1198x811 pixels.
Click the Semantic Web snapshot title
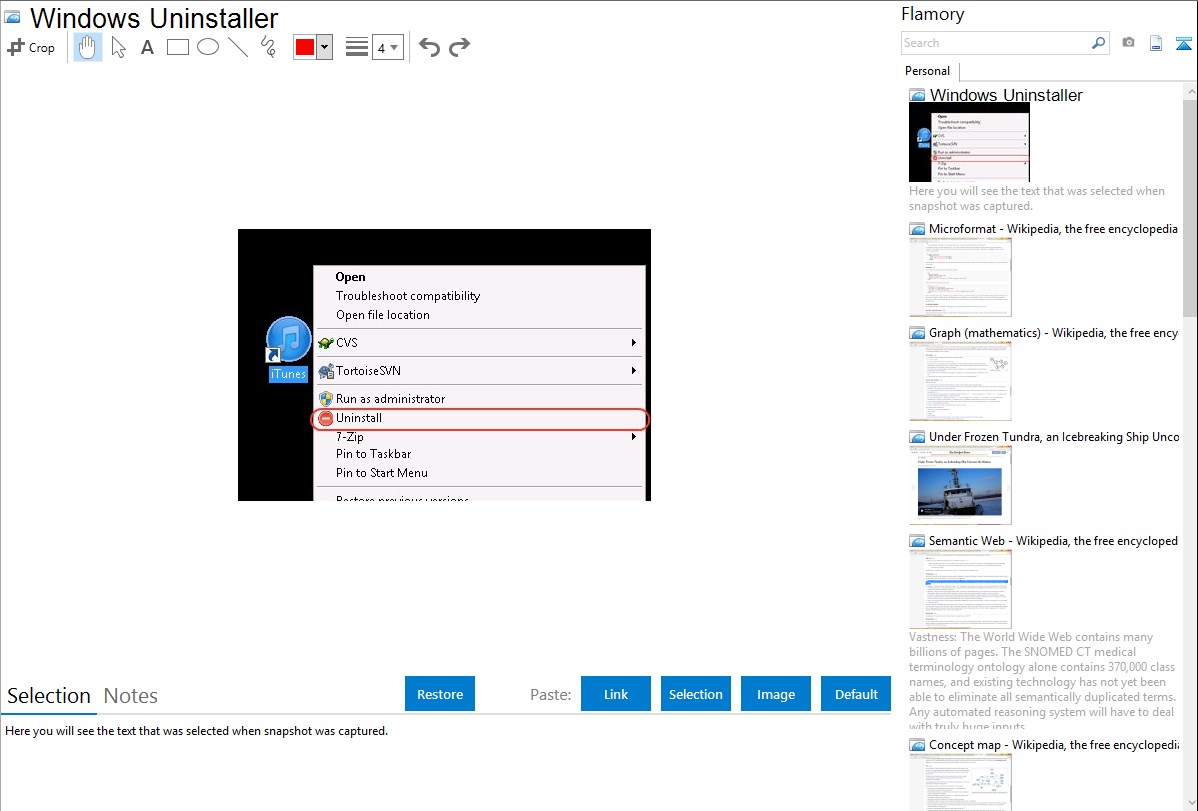pyautogui.click(x=1054, y=541)
